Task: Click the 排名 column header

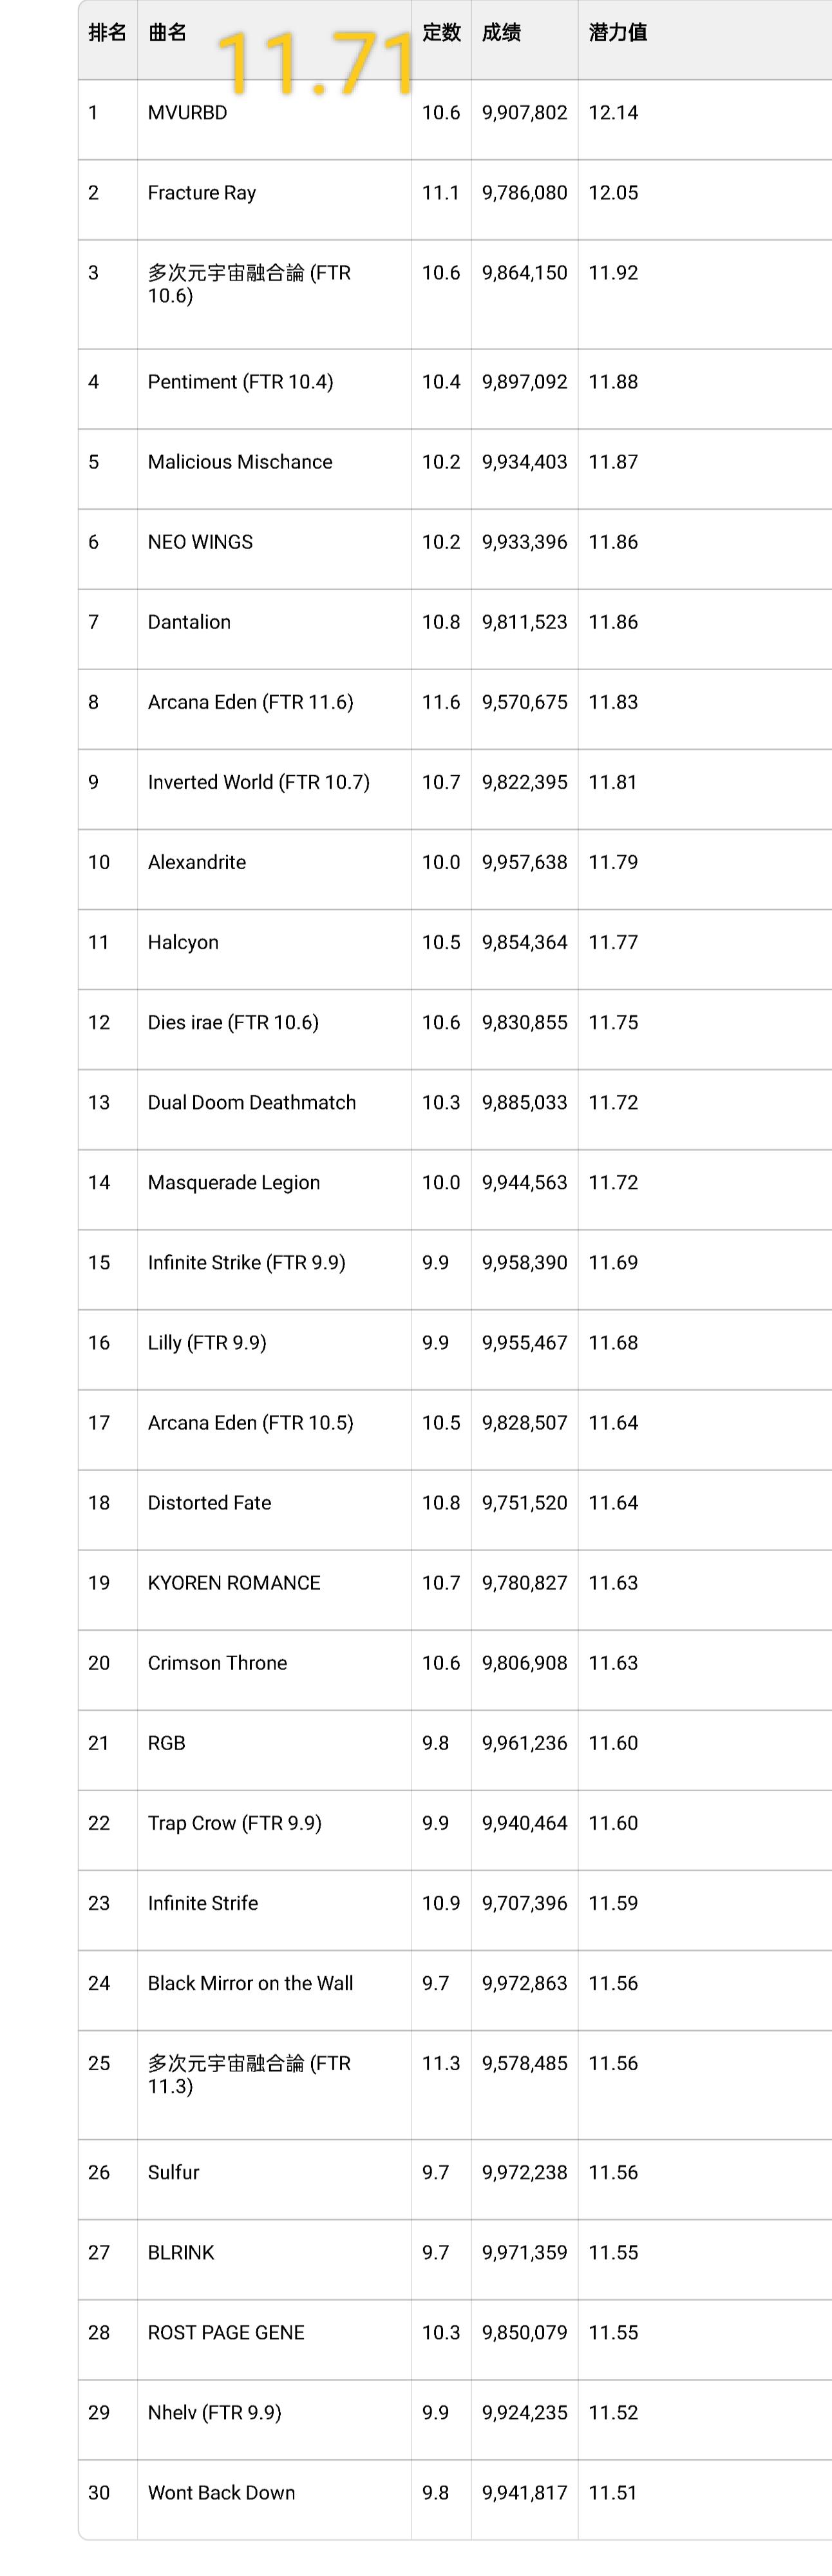Action: pos(107,33)
